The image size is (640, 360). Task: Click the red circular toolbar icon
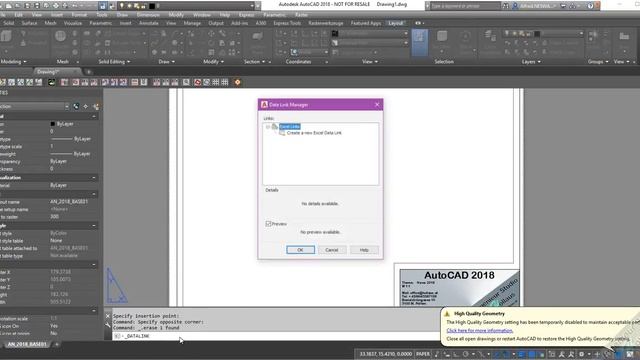pyautogui.click(x=198, y=82)
